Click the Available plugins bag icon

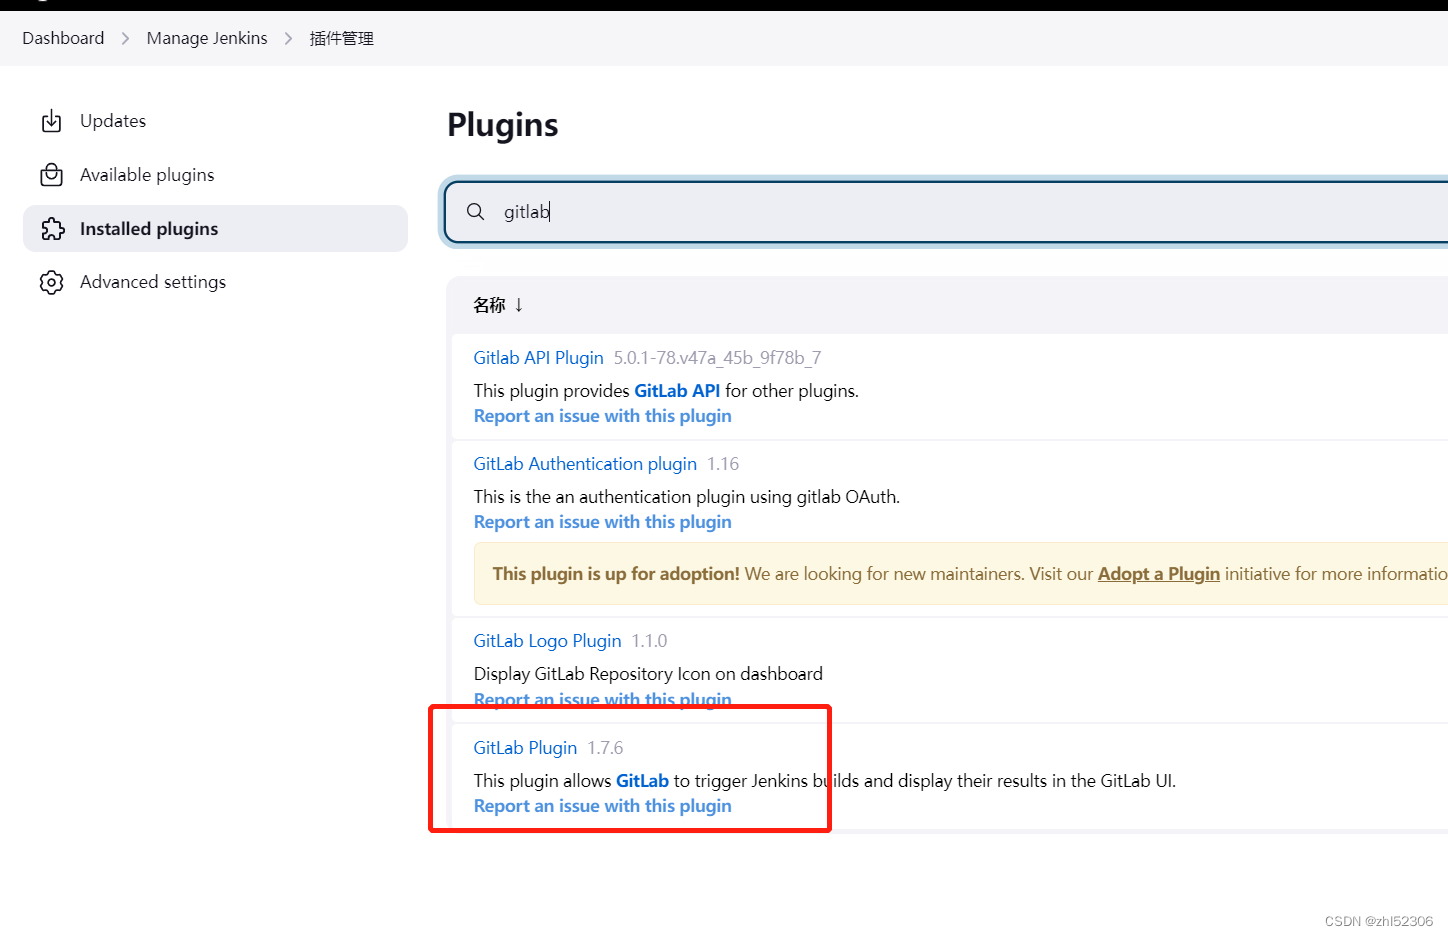(x=51, y=175)
